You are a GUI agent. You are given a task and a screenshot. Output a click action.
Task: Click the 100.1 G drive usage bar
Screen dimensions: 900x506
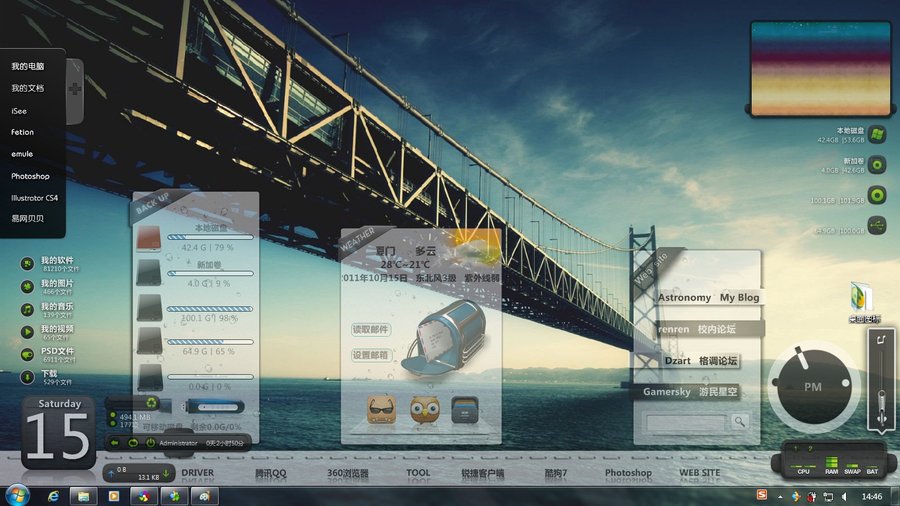(x=210, y=309)
